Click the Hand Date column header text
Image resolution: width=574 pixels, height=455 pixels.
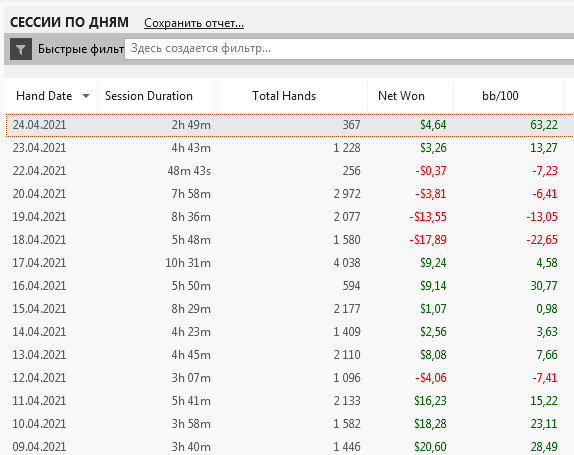coord(44,96)
